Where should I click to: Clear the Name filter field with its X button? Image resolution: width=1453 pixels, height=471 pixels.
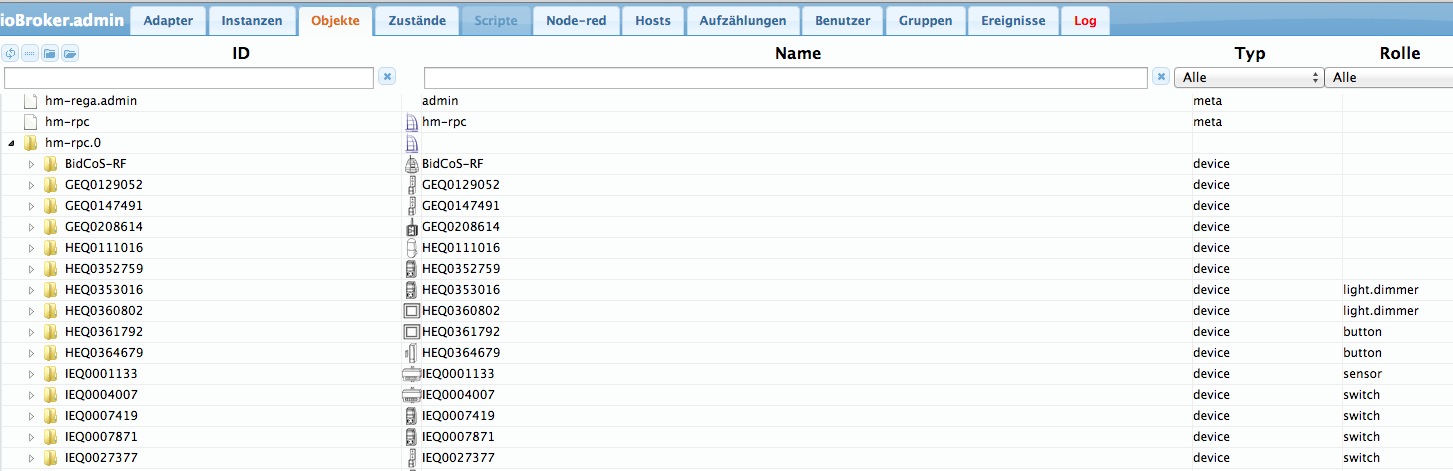pos(1161,76)
